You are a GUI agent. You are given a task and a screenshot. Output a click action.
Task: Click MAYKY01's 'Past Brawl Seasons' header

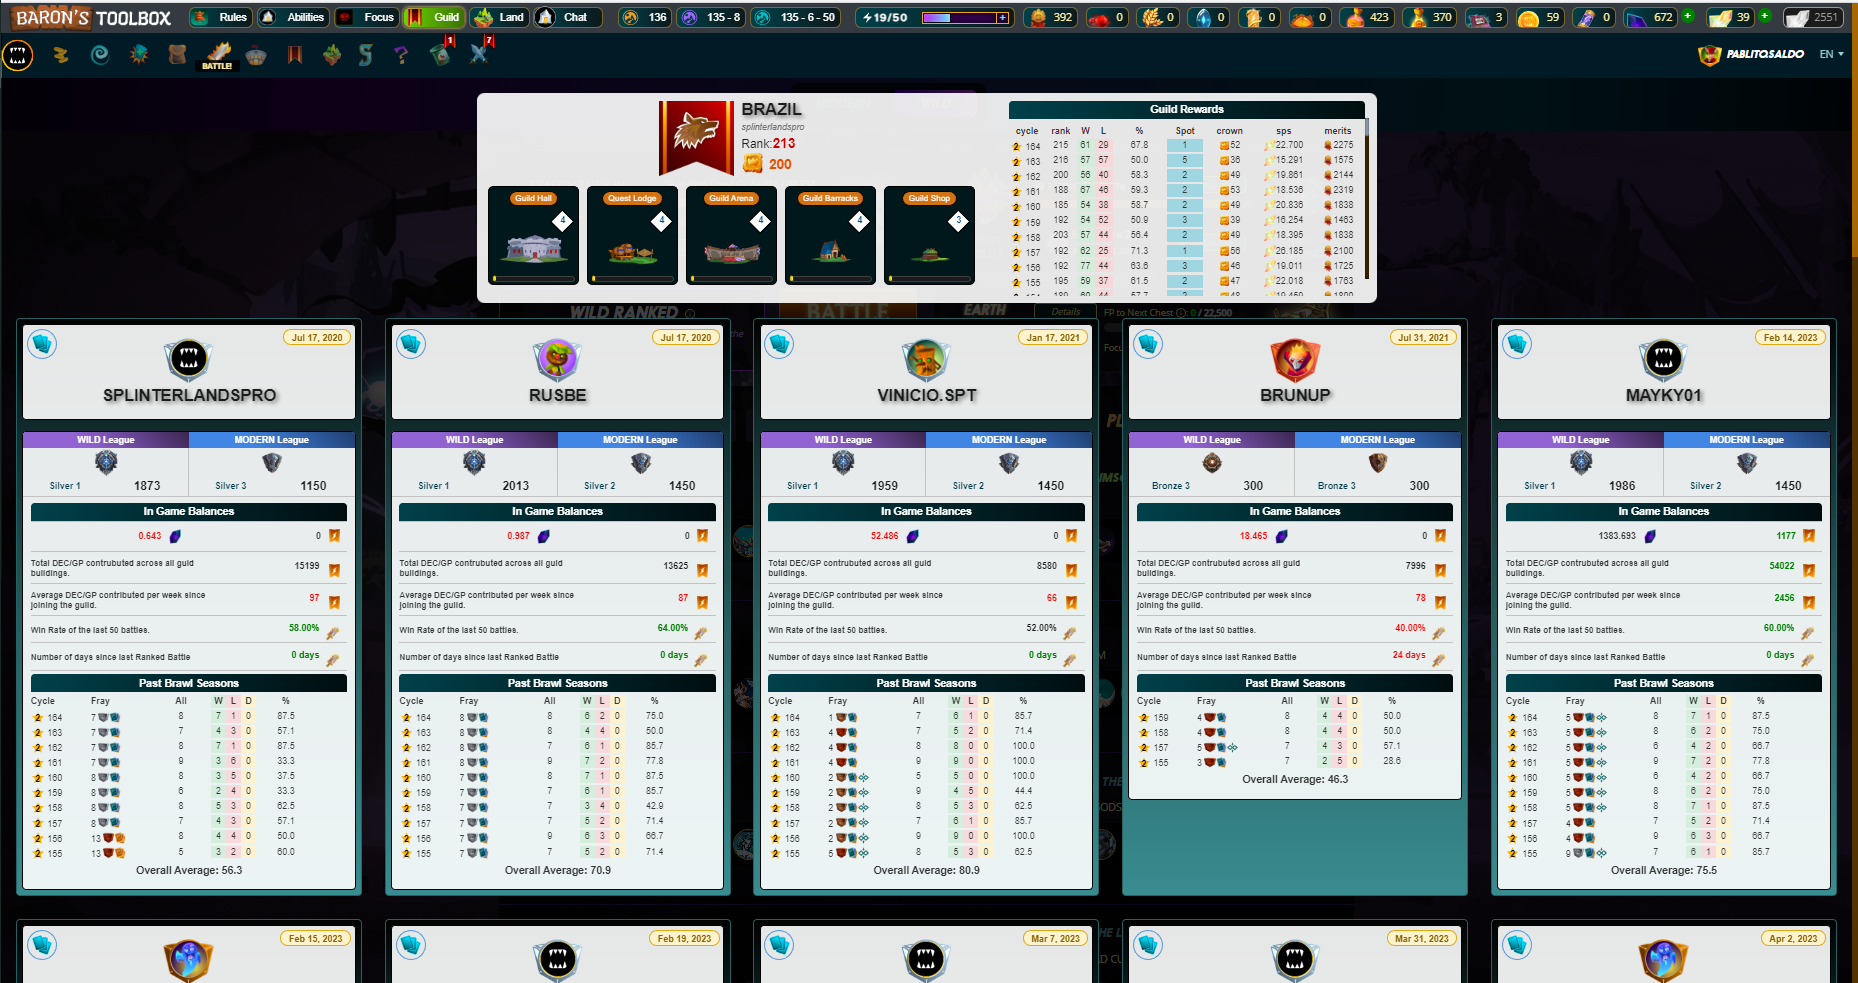(x=1664, y=683)
